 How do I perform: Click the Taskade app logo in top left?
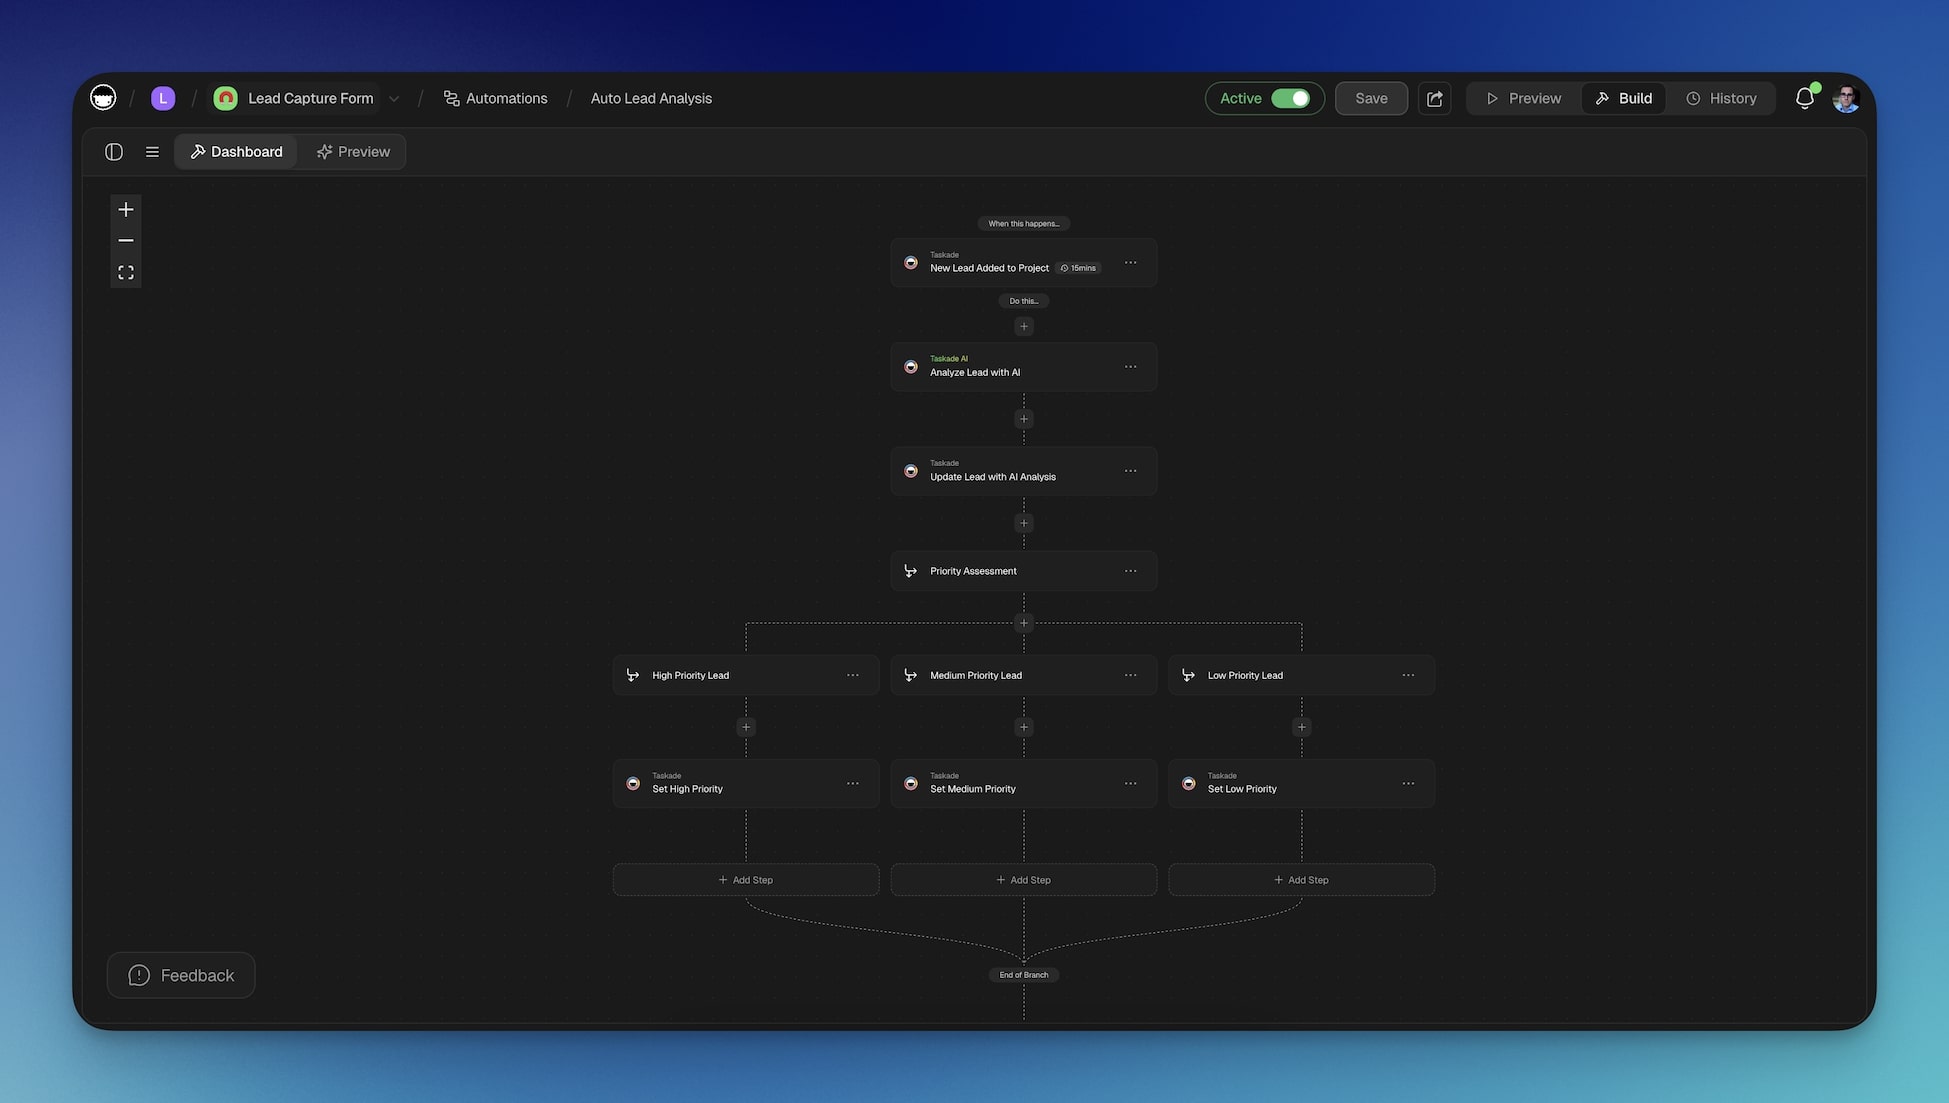pyautogui.click(x=103, y=97)
